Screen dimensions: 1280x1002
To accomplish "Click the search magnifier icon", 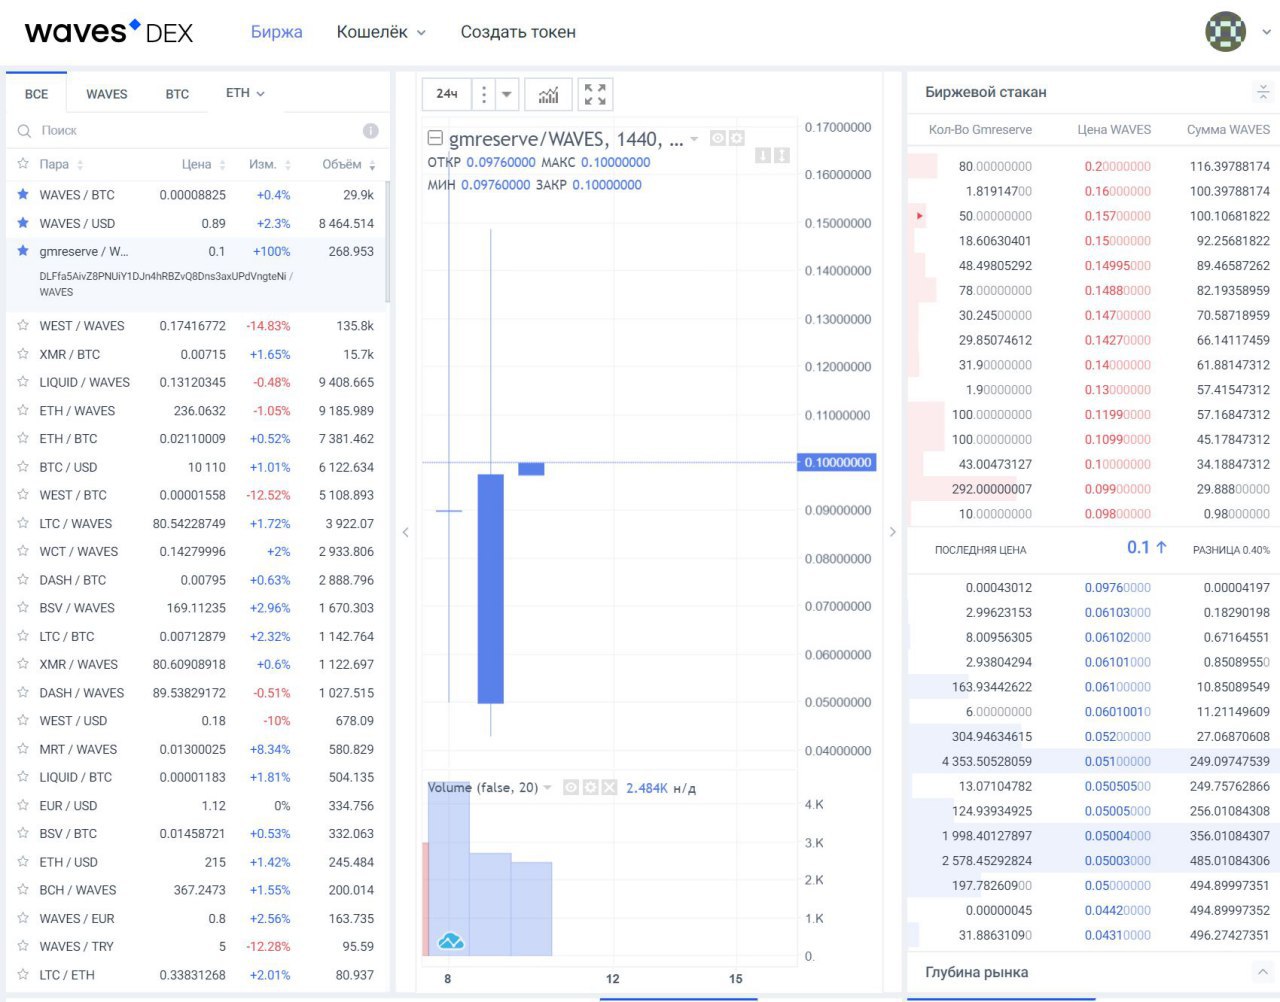I will [25, 131].
